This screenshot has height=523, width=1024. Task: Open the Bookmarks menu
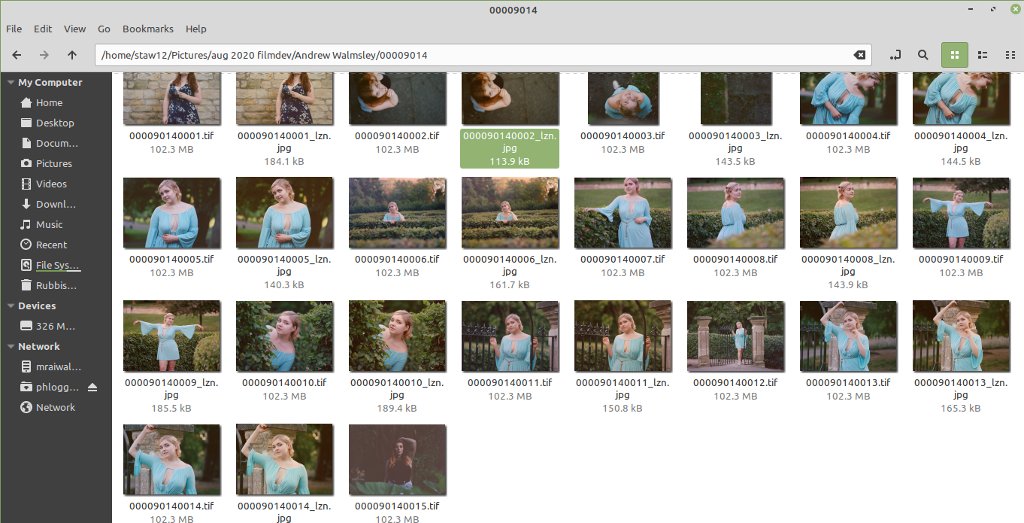click(x=148, y=29)
